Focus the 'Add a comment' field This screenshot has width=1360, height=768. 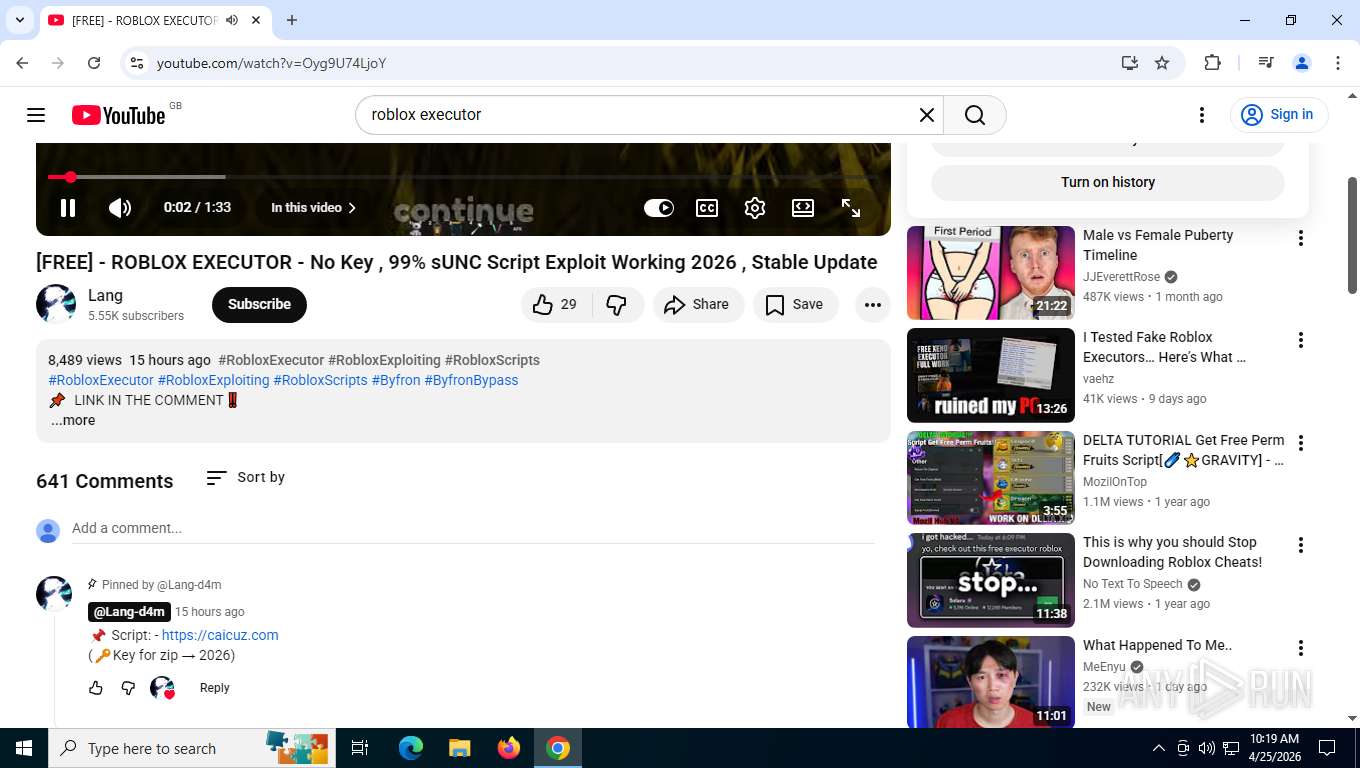pyautogui.click(x=473, y=528)
